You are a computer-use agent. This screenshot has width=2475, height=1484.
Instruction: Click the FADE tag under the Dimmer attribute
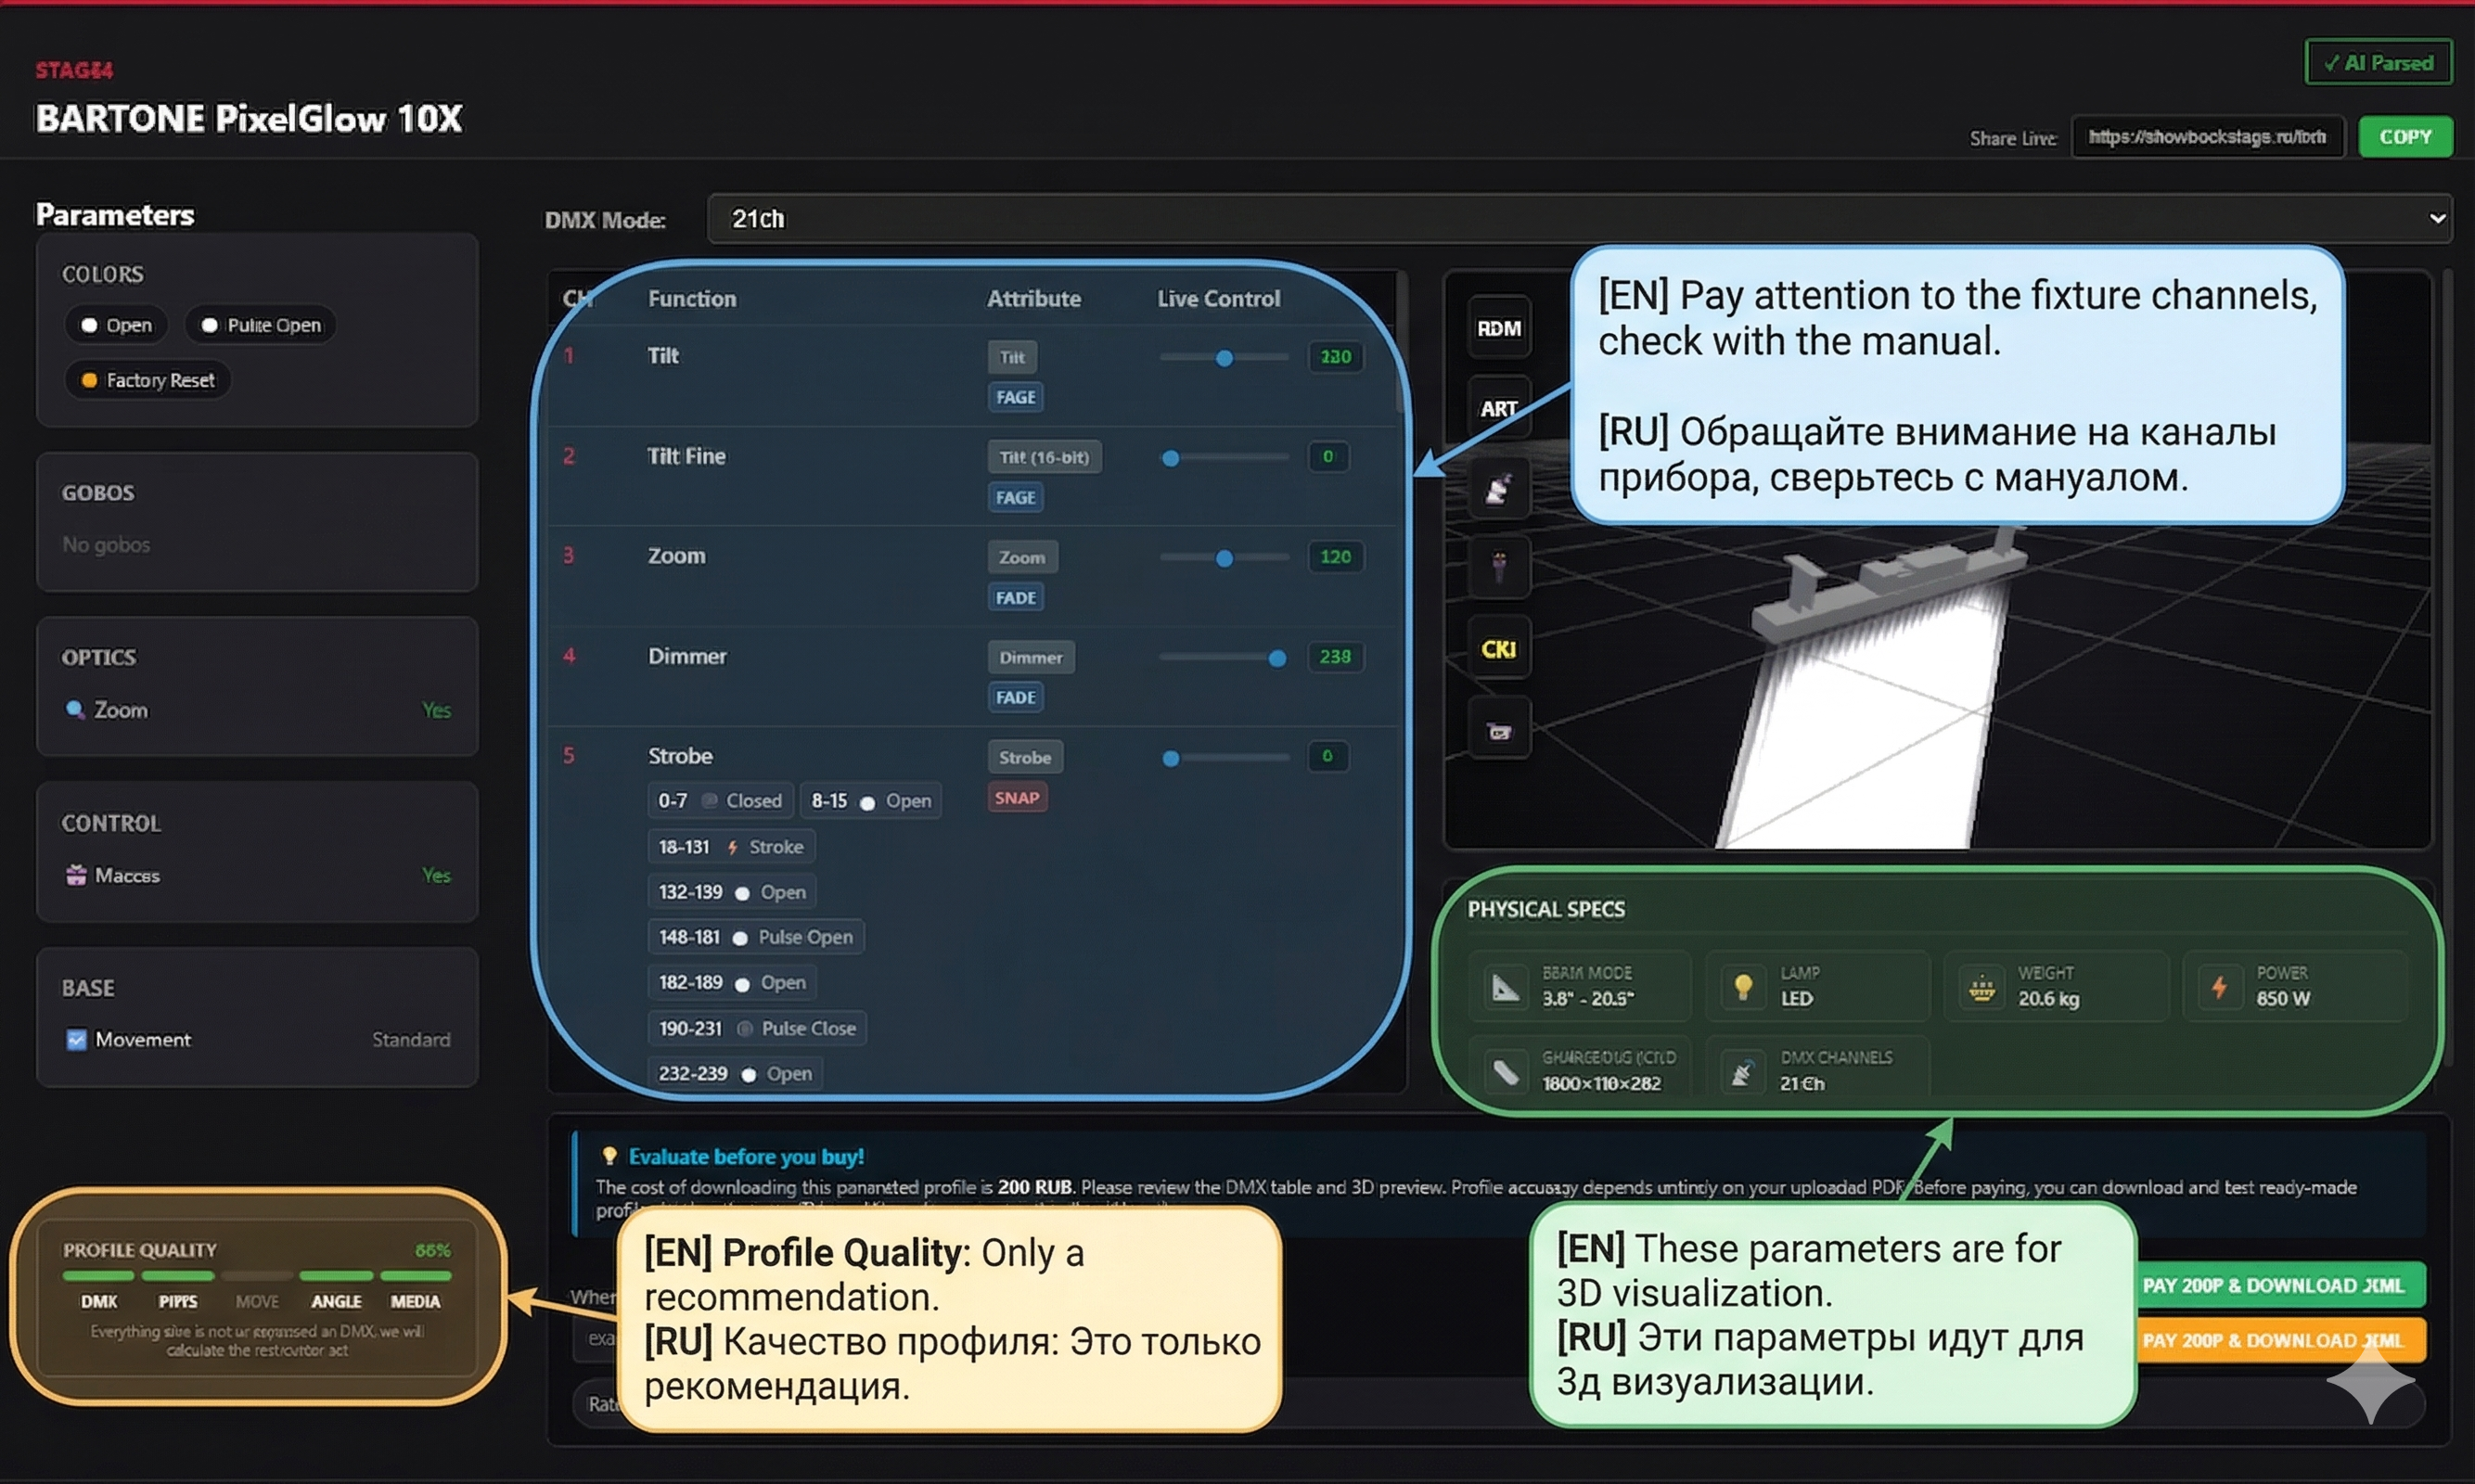(1015, 697)
